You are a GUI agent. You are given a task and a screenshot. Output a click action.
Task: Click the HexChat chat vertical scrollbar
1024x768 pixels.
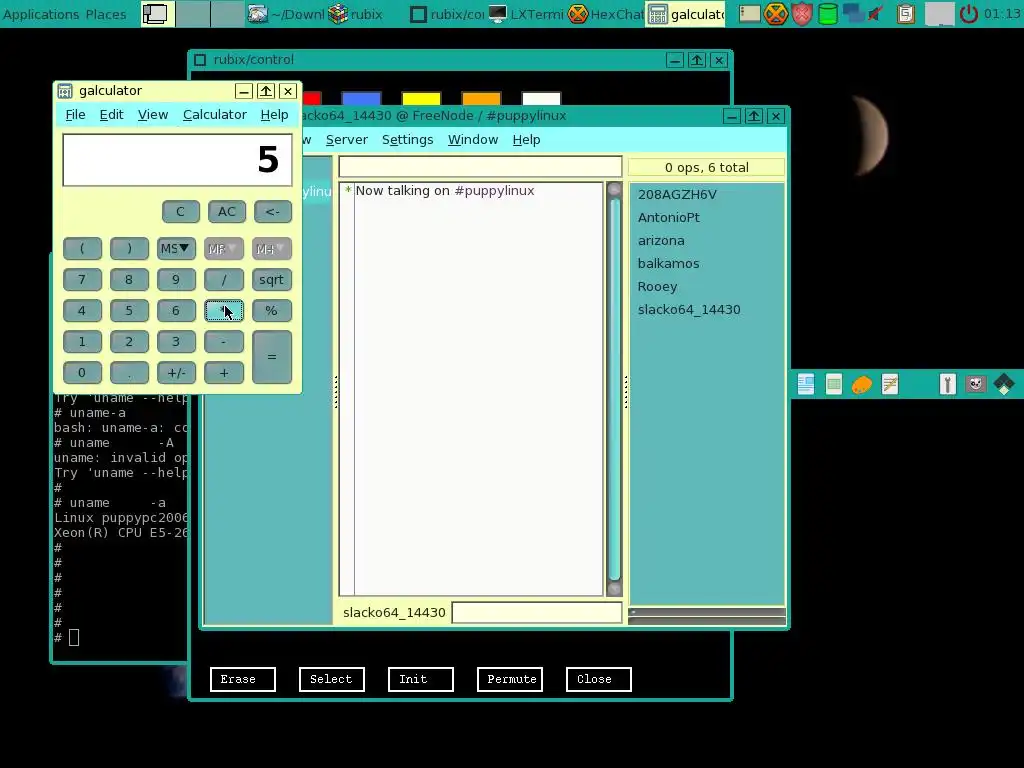click(x=614, y=389)
